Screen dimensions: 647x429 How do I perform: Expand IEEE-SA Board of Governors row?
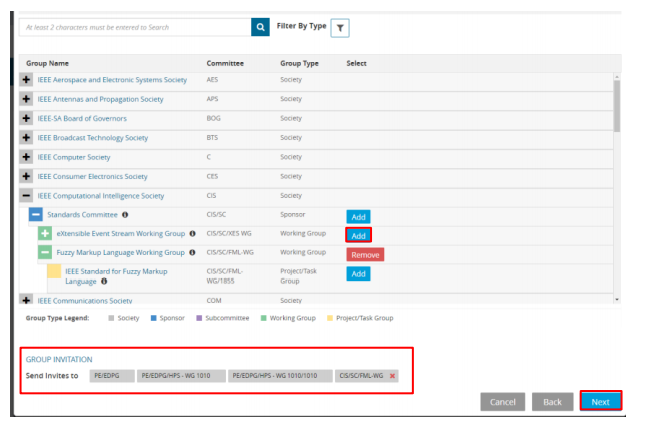(x=26, y=118)
